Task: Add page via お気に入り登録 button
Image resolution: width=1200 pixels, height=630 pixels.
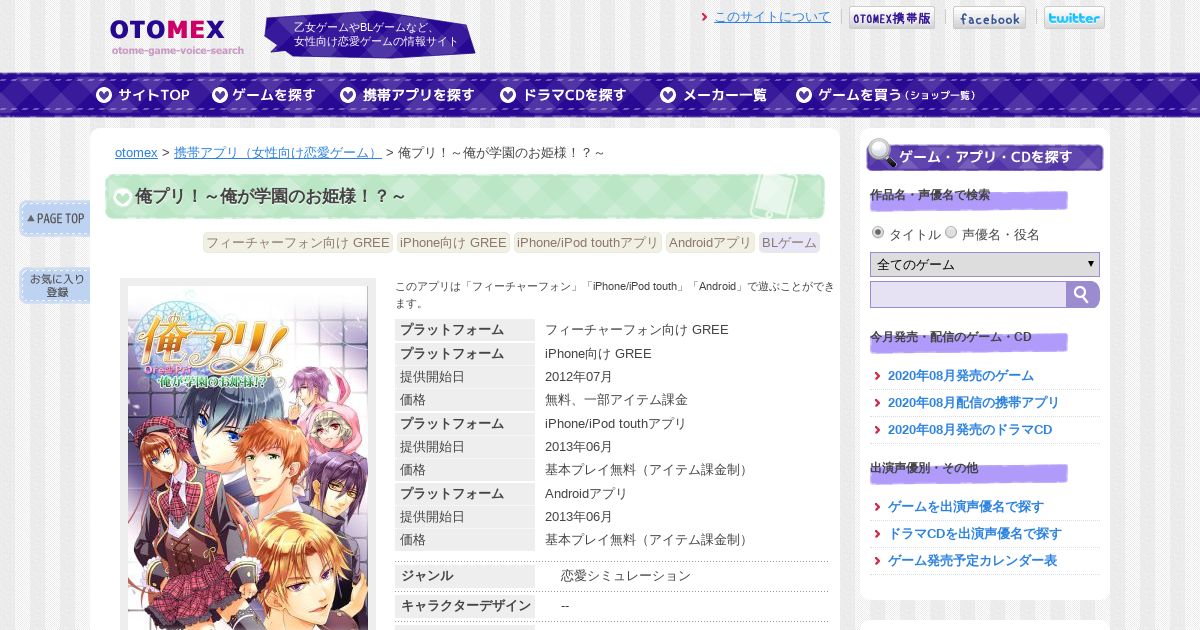Action: pos(55,286)
